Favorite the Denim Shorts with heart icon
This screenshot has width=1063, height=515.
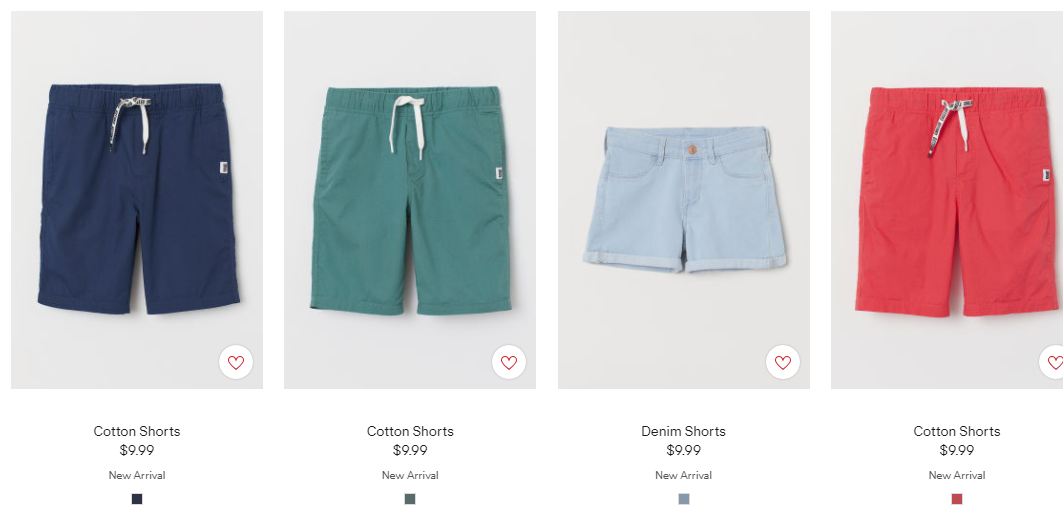[783, 363]
